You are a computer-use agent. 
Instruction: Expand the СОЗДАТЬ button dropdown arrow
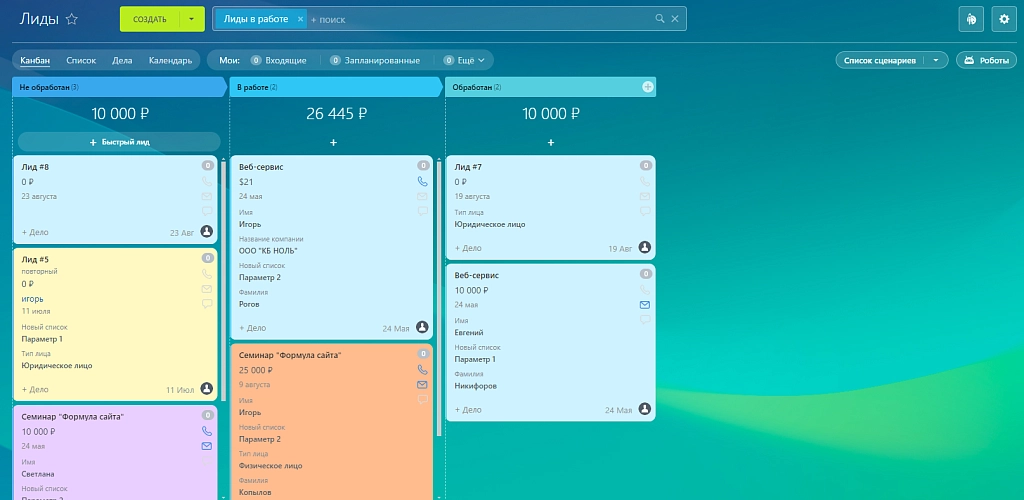pyautogui.click(x=191, y=19)
